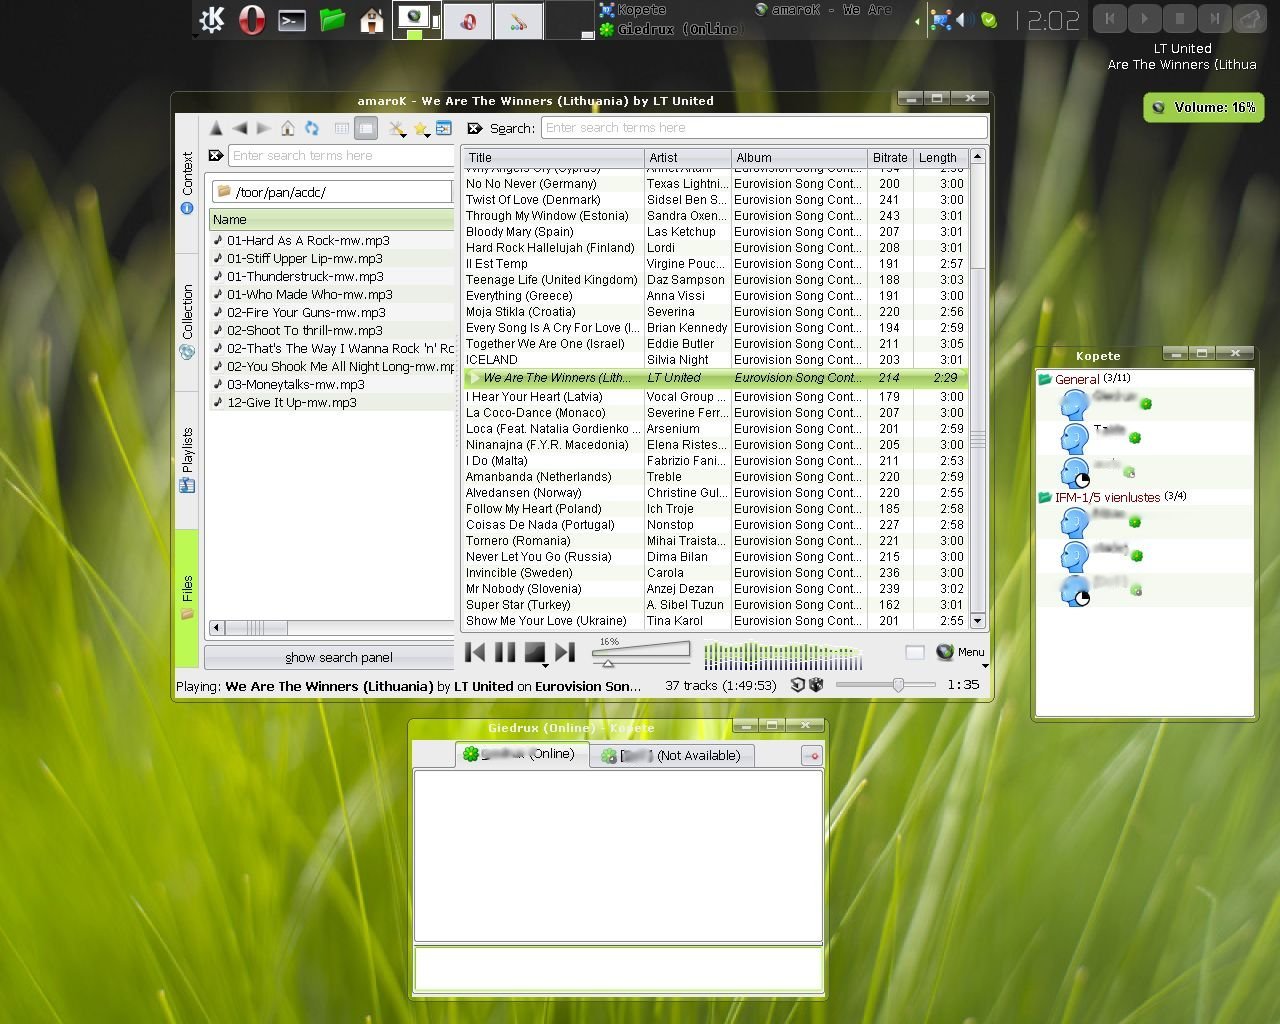This screenshot has height=1024, width=1280.
Task: Click play in panel media applet
Action: [1144, 18]
